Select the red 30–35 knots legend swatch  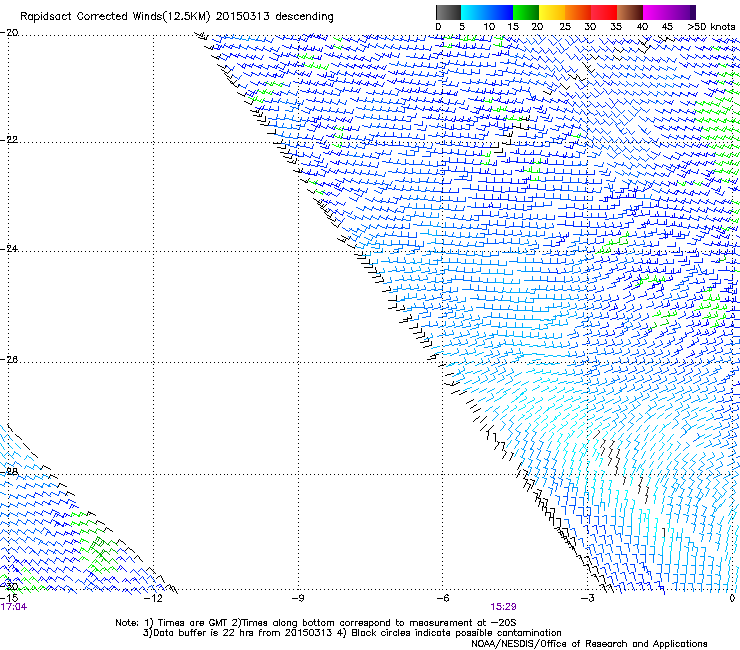point(604,12)
